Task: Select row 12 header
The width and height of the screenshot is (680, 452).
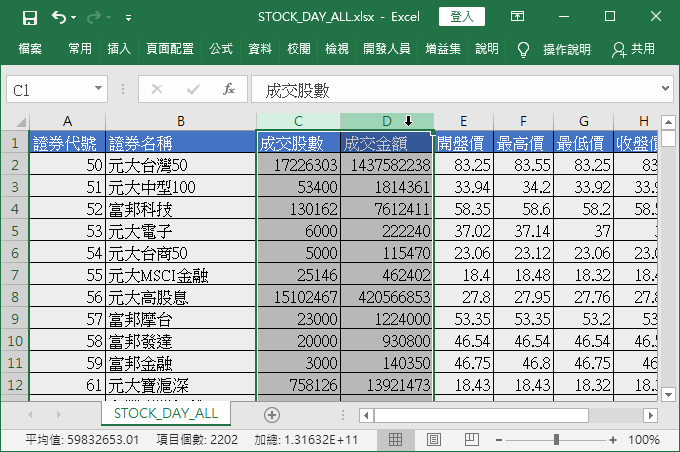Action: pyautogui.click(x=15, y=384)
